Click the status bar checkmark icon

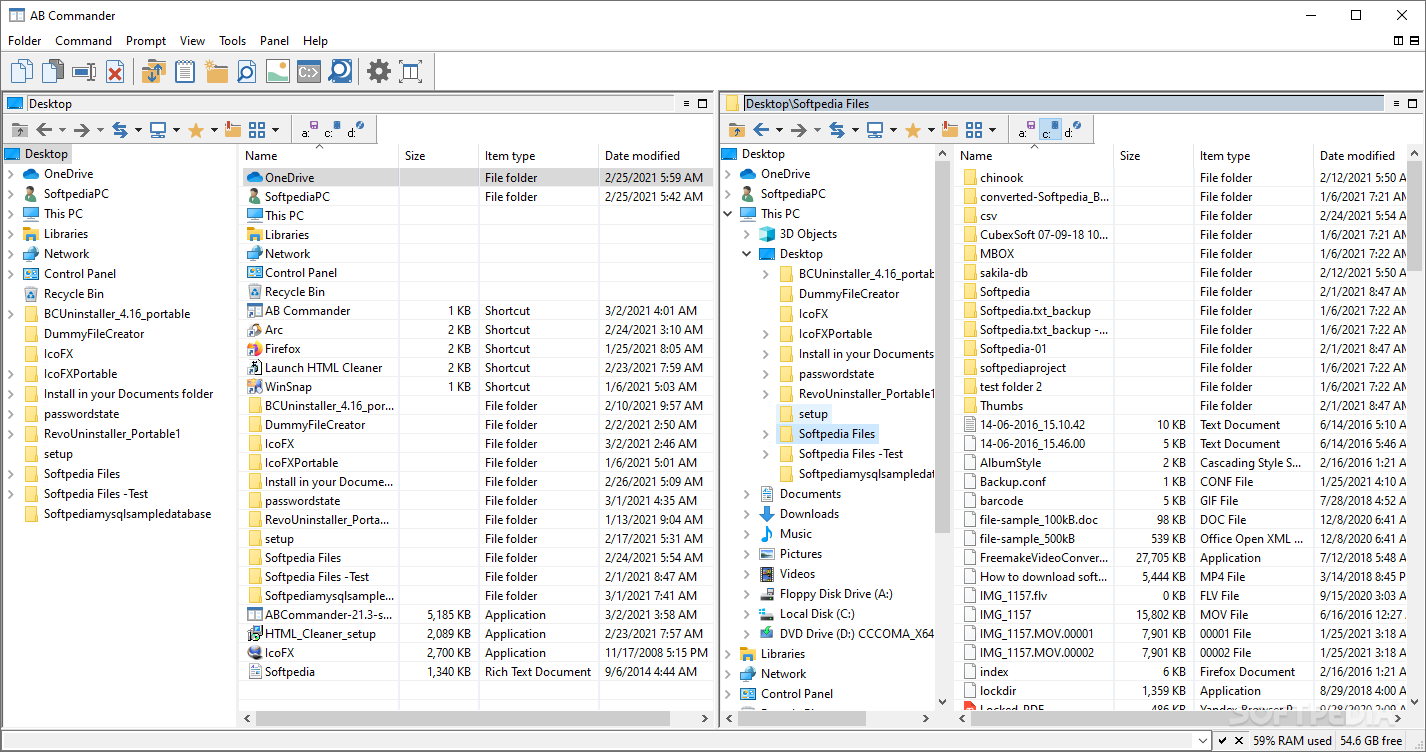pyautogui.click(x=1222, y=741)
